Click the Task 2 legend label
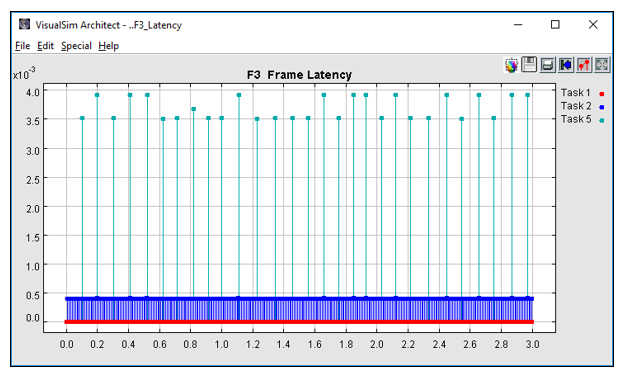623x375 pixels. pyautogui.click(x=576, y=106)
